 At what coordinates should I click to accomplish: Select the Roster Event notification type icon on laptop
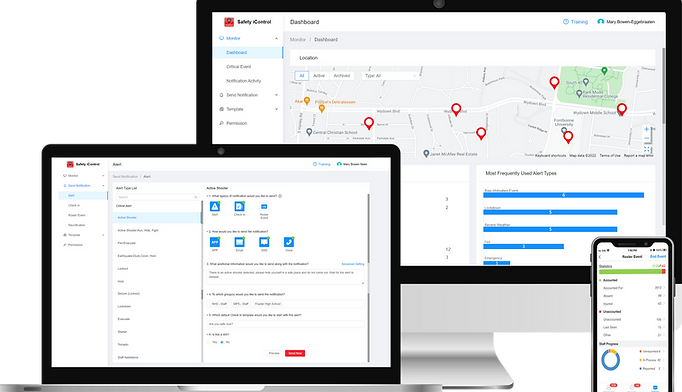pyautogui.click(x=264, y=207)
